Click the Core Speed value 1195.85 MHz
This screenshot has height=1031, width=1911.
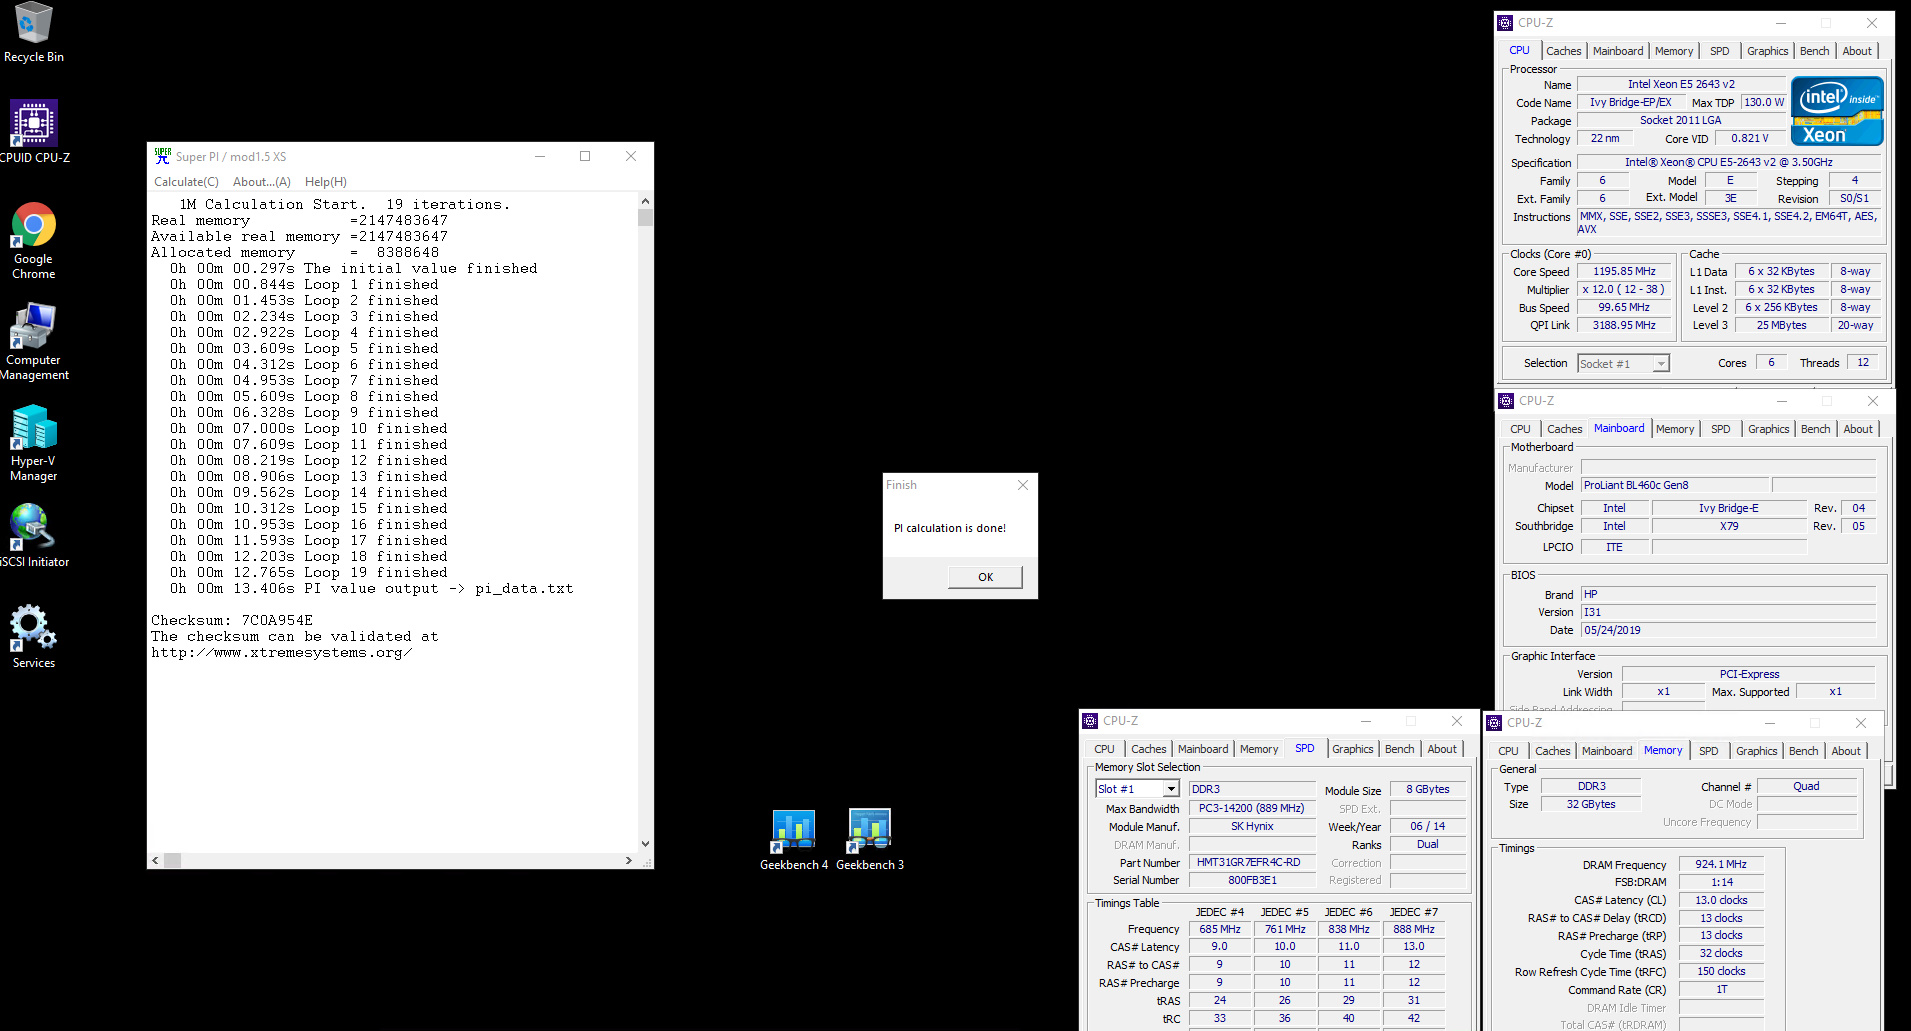pos(1623,272)
